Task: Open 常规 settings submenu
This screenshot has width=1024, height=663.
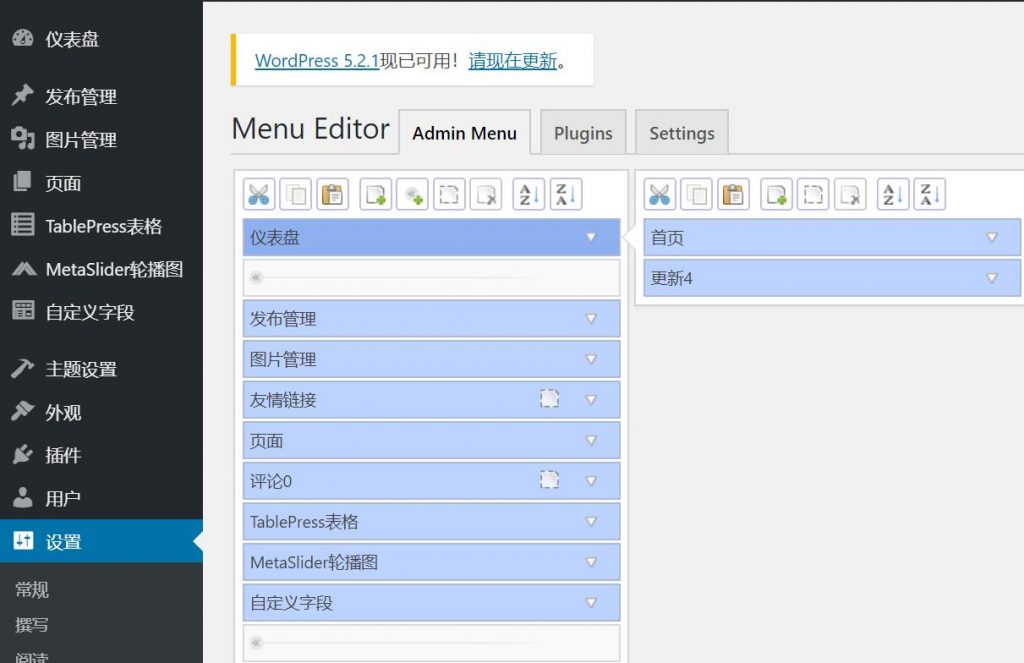Action: click(32, 590)
